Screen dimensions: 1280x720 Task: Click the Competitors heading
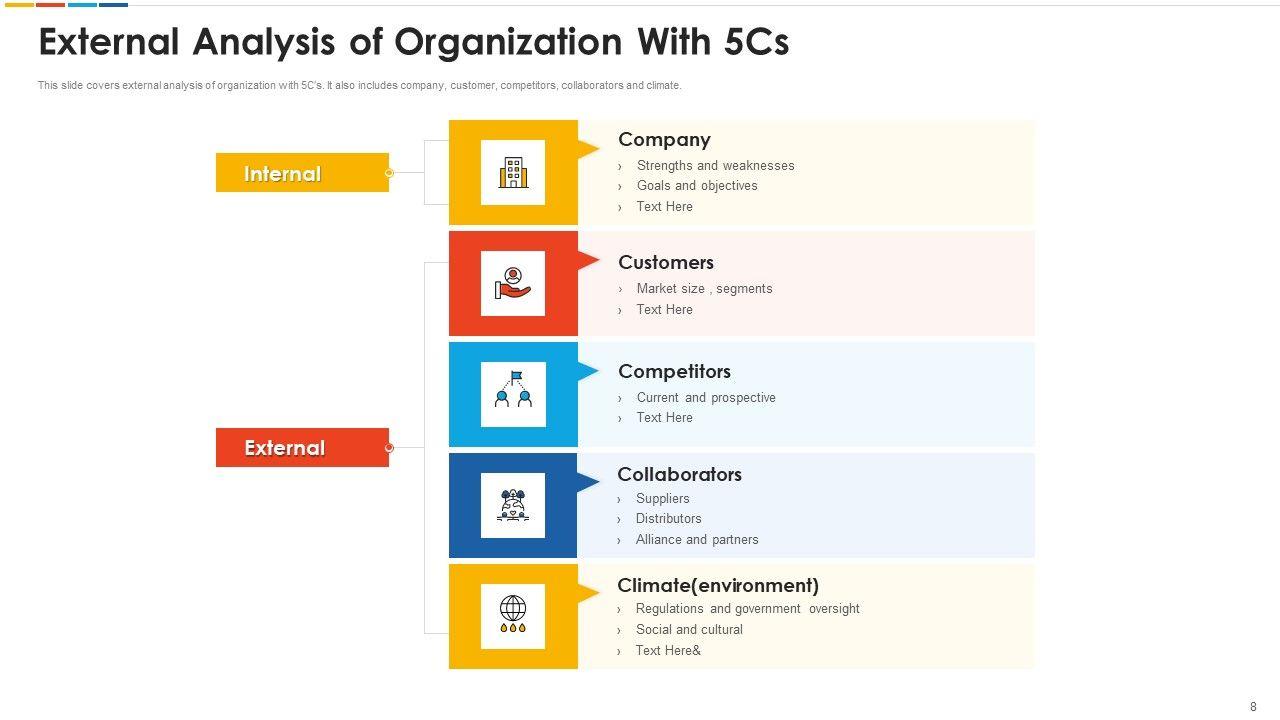pyautogui.click(x=674, y=372)
